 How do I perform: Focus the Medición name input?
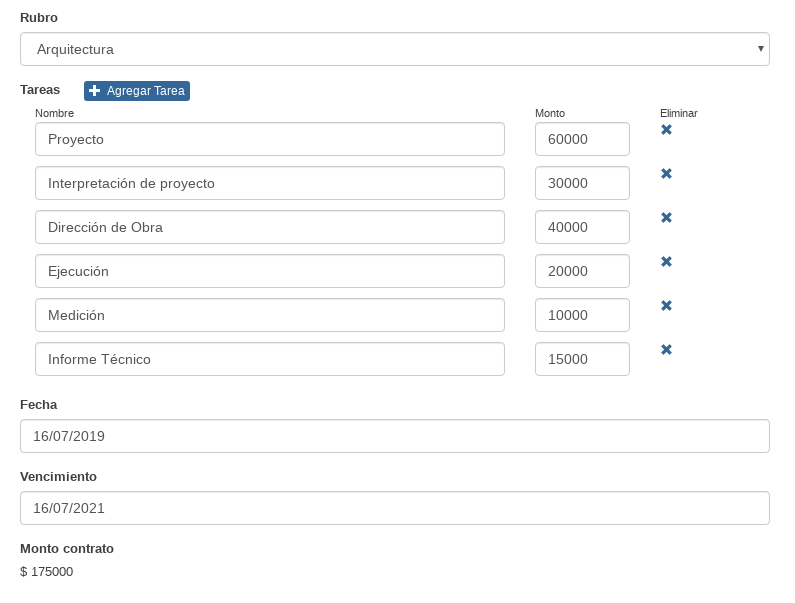pyautogui.click(x=269, y=315)
